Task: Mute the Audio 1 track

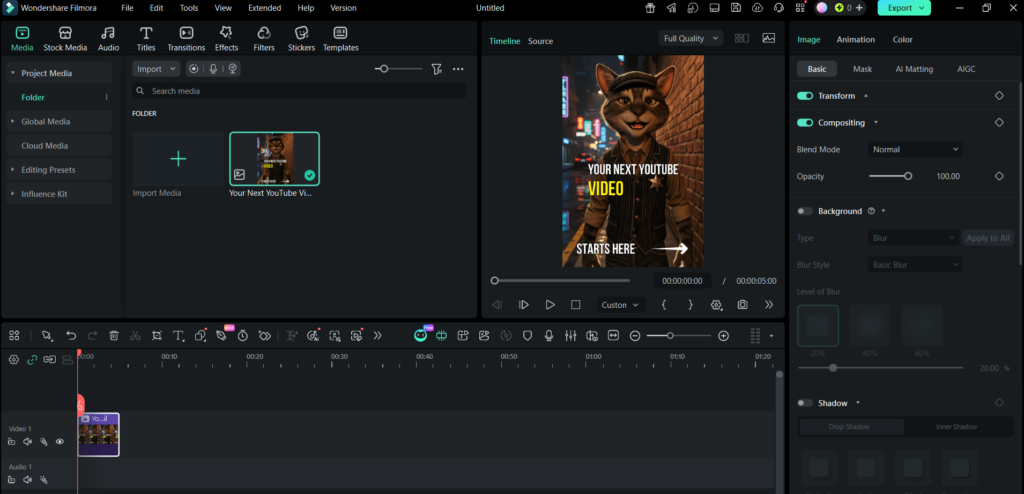Action: (27, 480)
